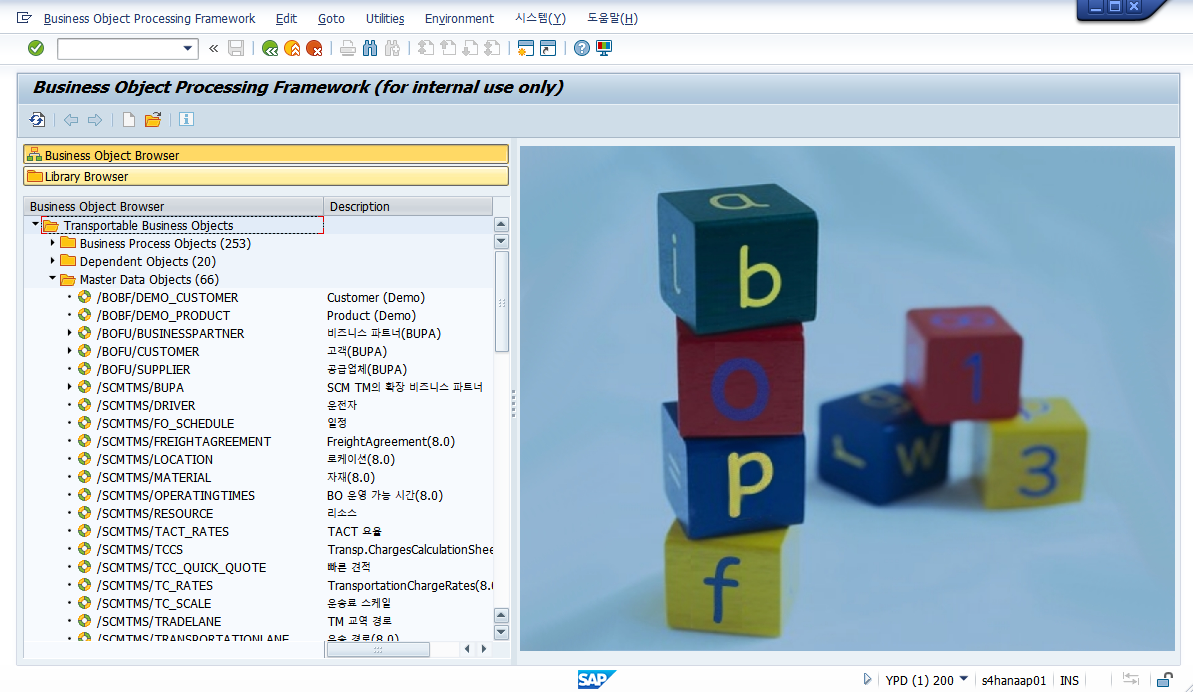This screenshot has width=1193, height=692.
Task: Click the Find binoculars icon
Action: (370, 48)
